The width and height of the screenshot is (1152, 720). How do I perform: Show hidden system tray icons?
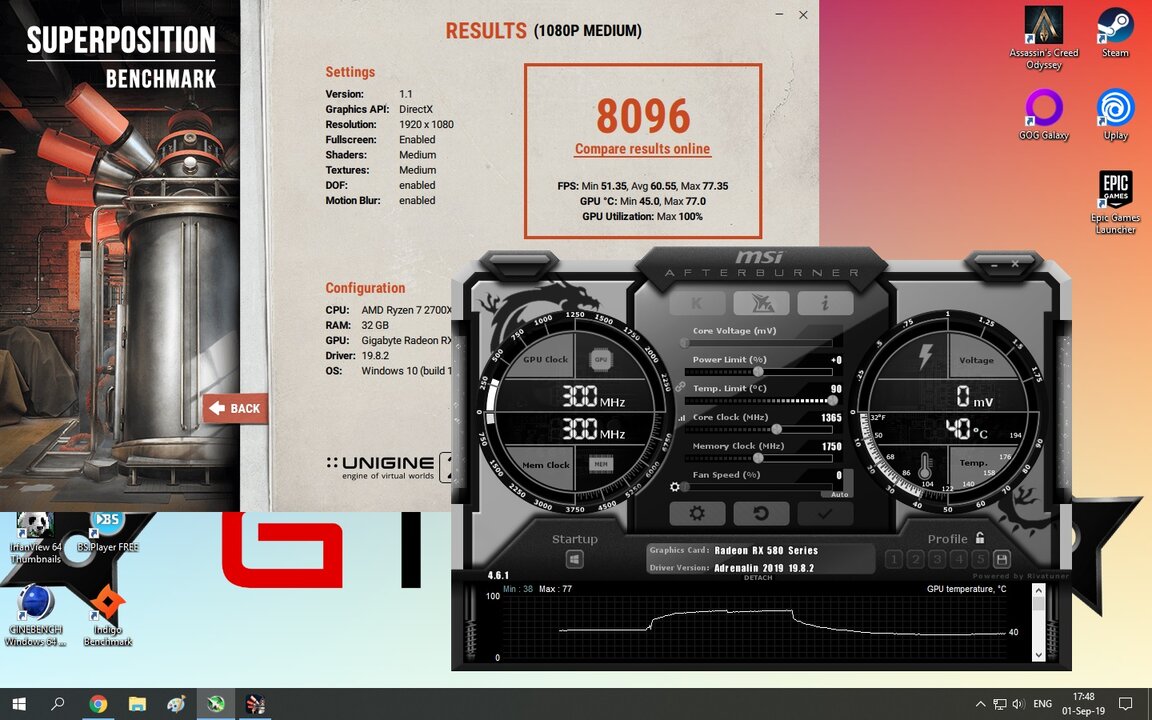980,704
